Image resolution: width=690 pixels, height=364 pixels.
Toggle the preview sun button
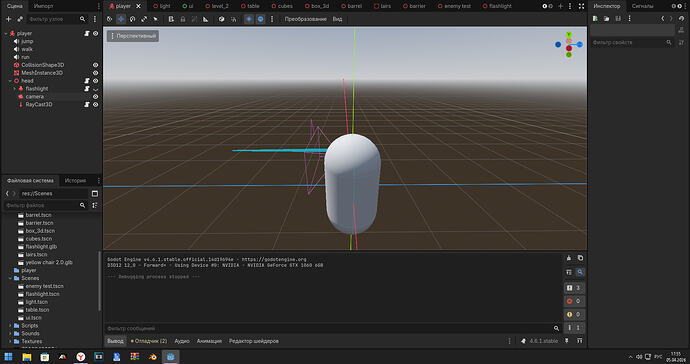[x=249, y=19]
